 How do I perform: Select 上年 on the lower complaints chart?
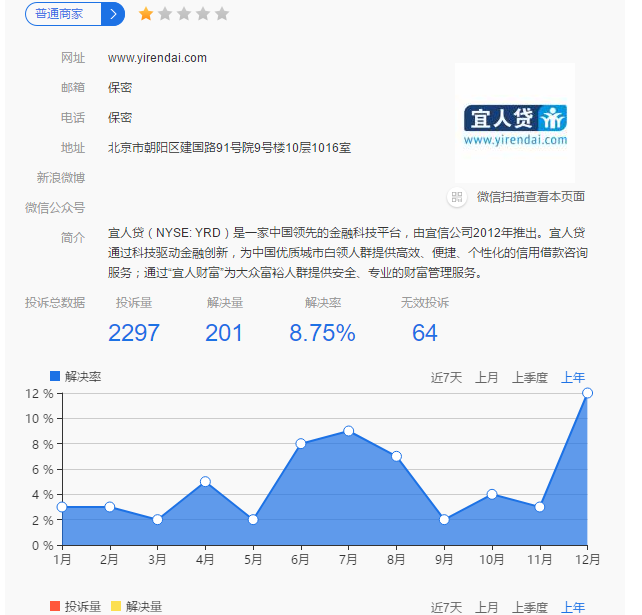pyautogui.click(x=573, y=608)
